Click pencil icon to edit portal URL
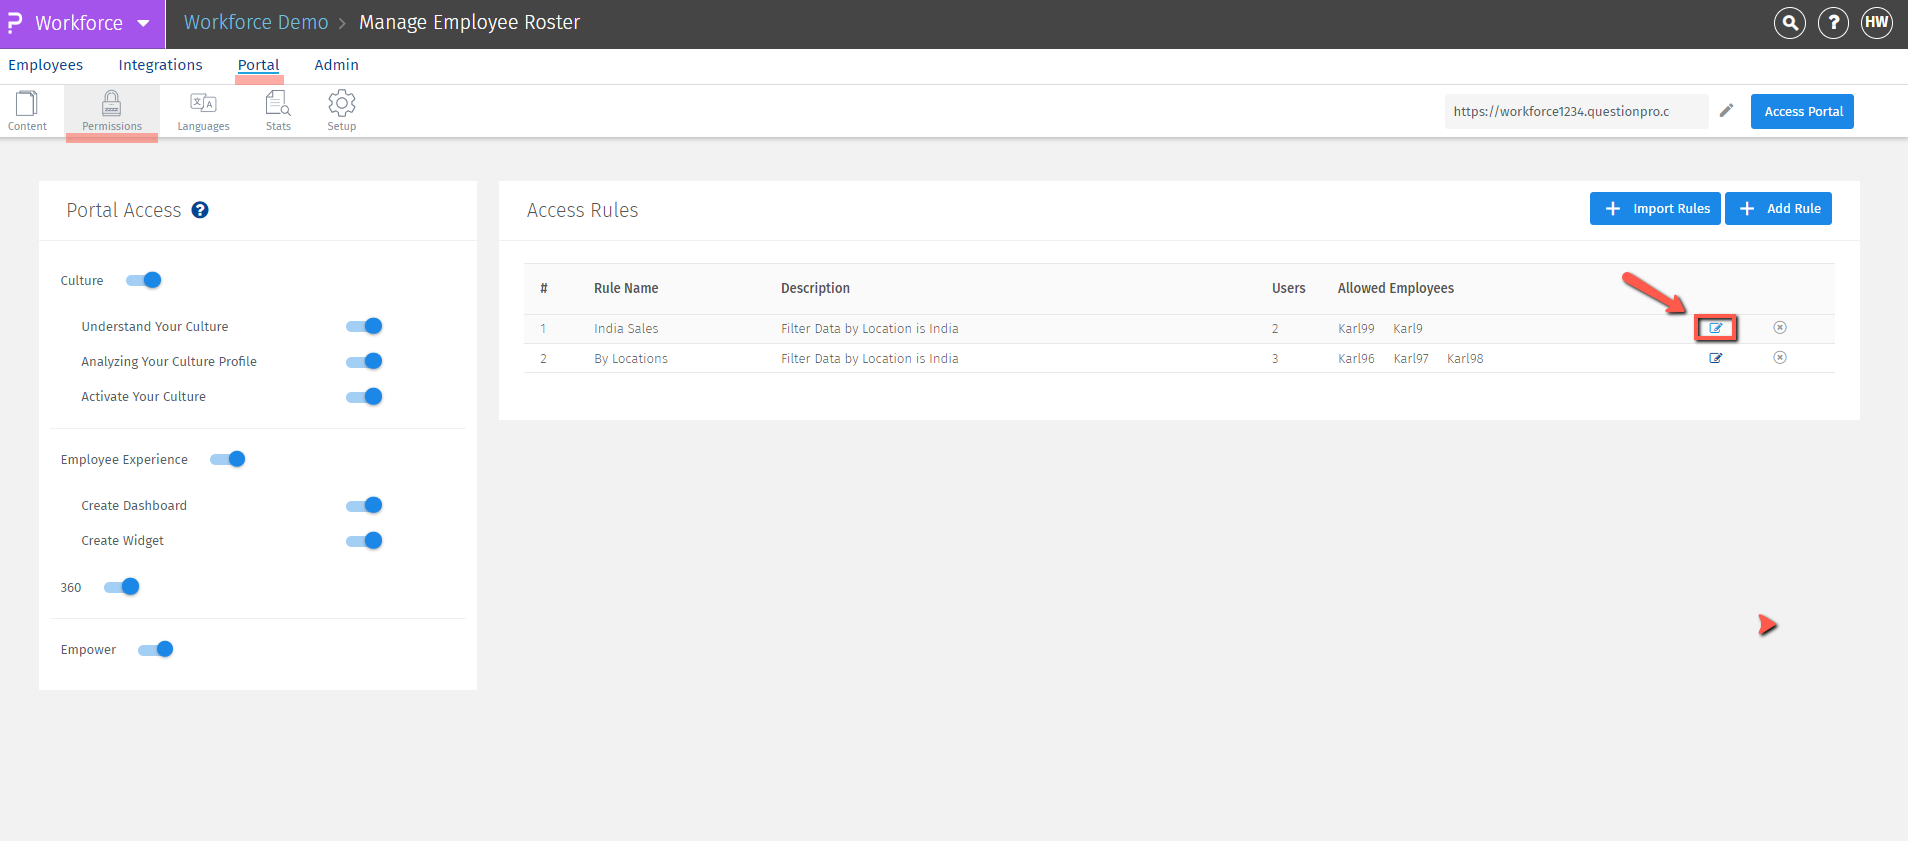The image size is (1908, 841). tap(1726, 111)
